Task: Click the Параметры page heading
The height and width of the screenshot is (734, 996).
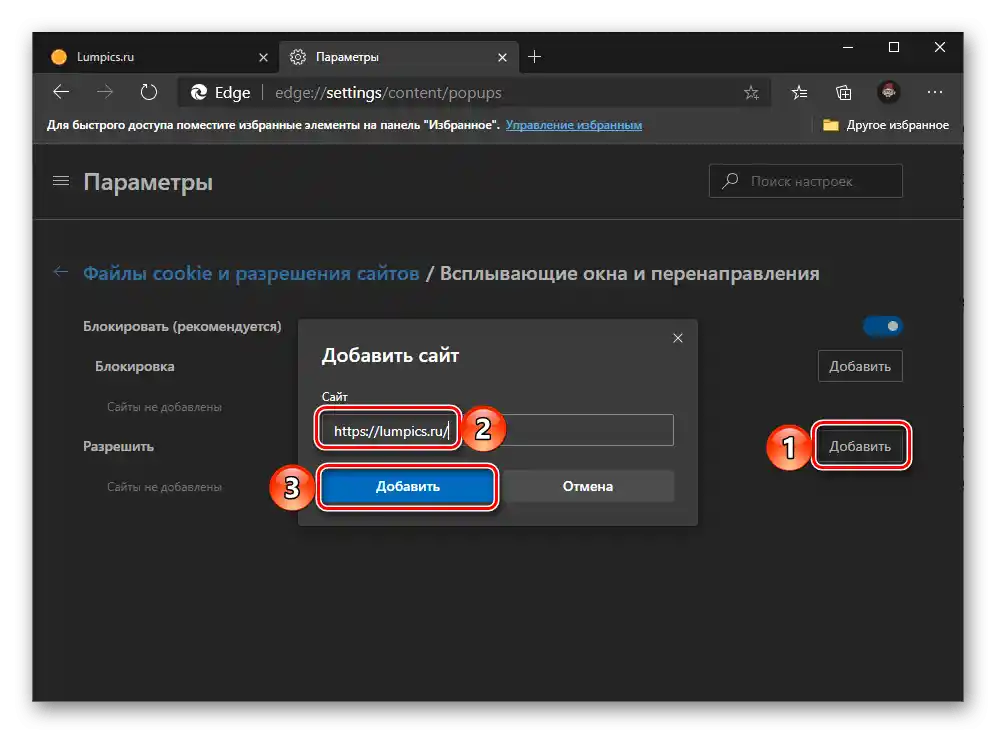Action: point(148,182)
